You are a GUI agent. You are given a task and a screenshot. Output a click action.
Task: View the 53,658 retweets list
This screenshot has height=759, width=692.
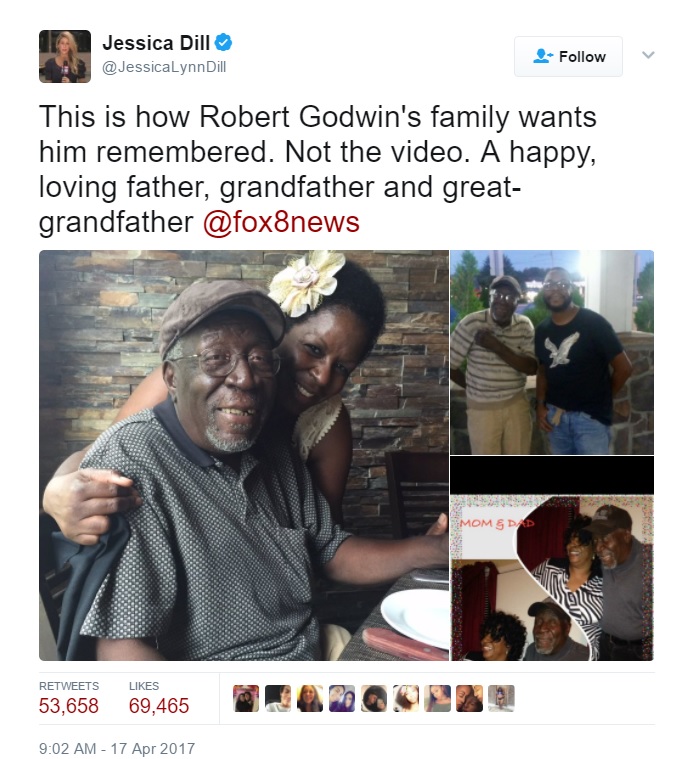(x=69, y=698)
